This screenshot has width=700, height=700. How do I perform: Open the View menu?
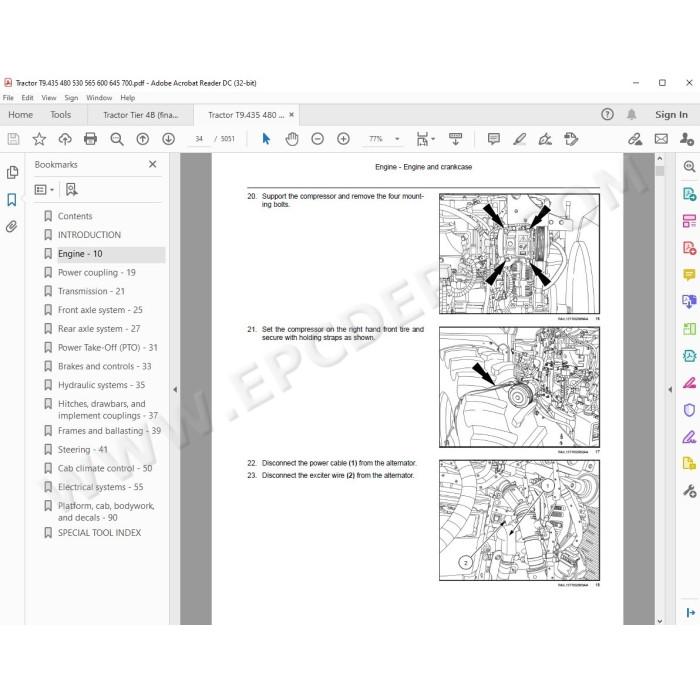click(x=49, y=97)
